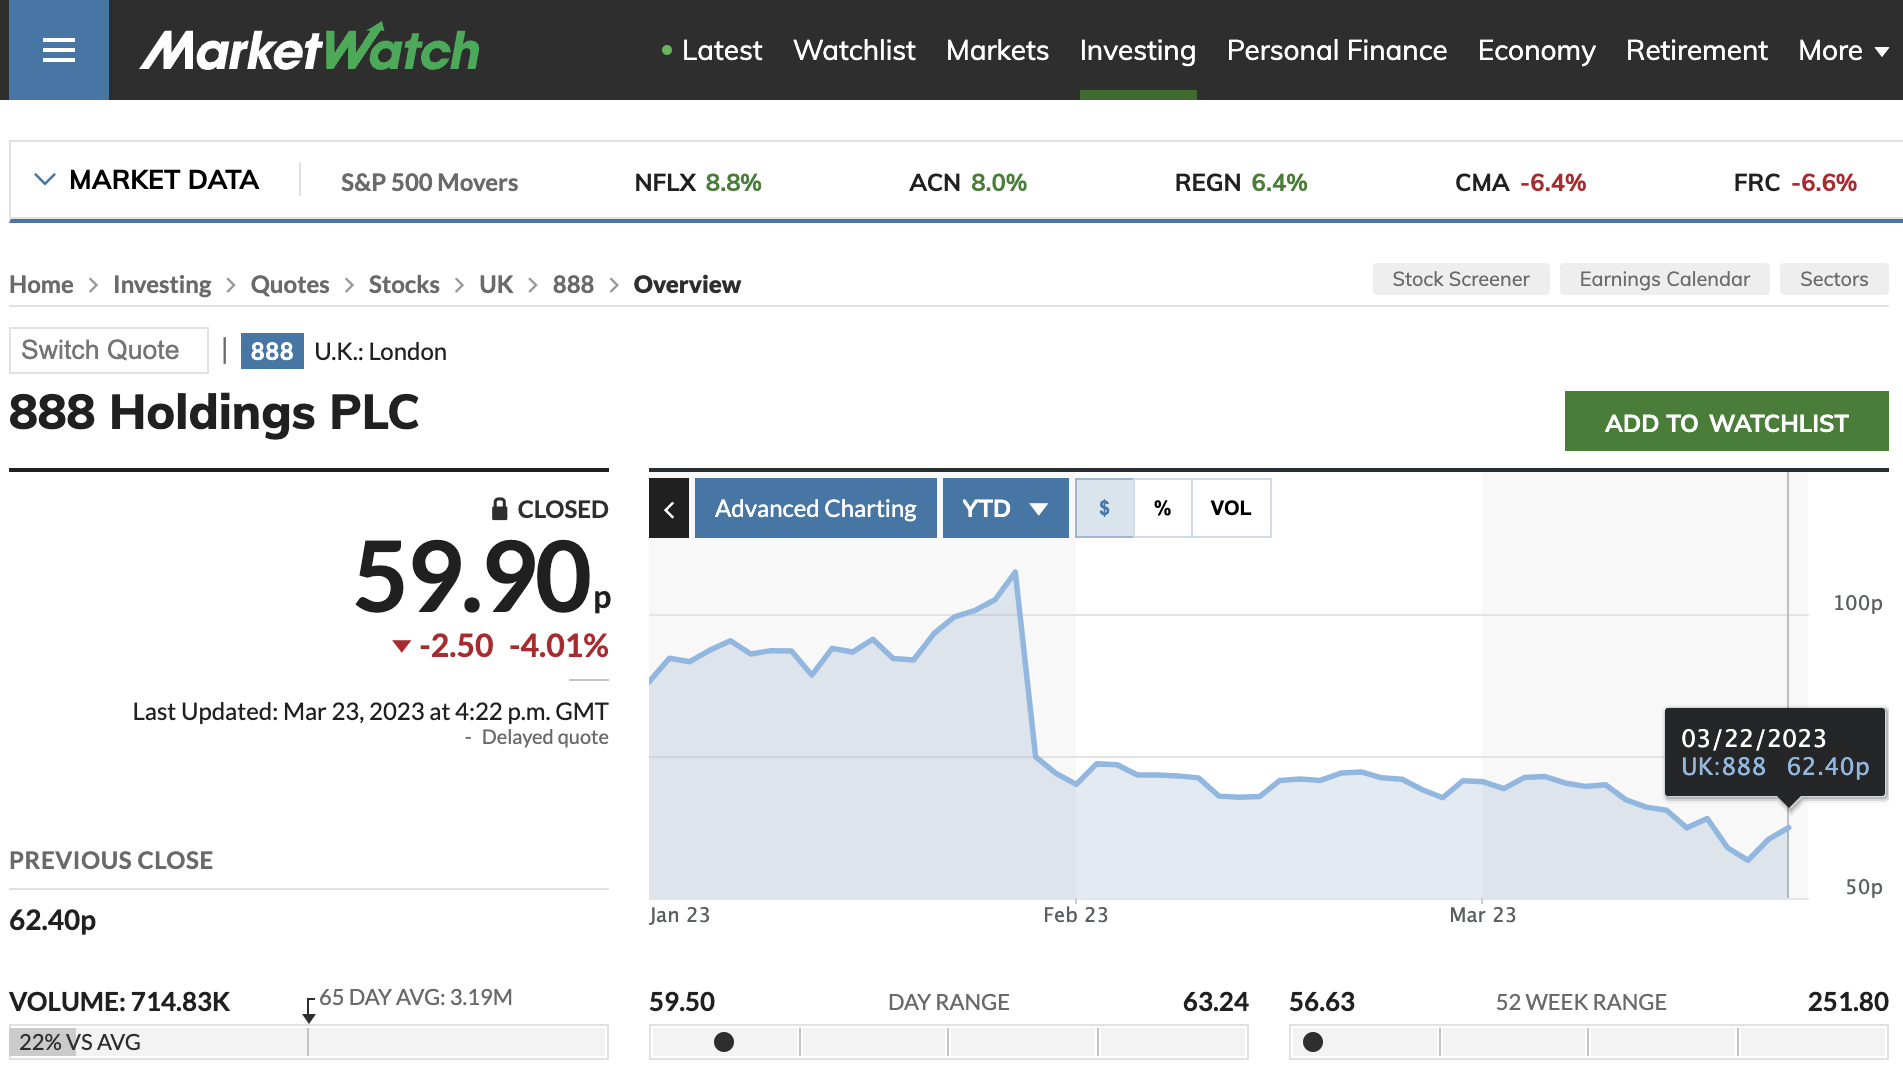Open the Investing nav item
The image size is (1903, 1071).
tap(1138, 50)
